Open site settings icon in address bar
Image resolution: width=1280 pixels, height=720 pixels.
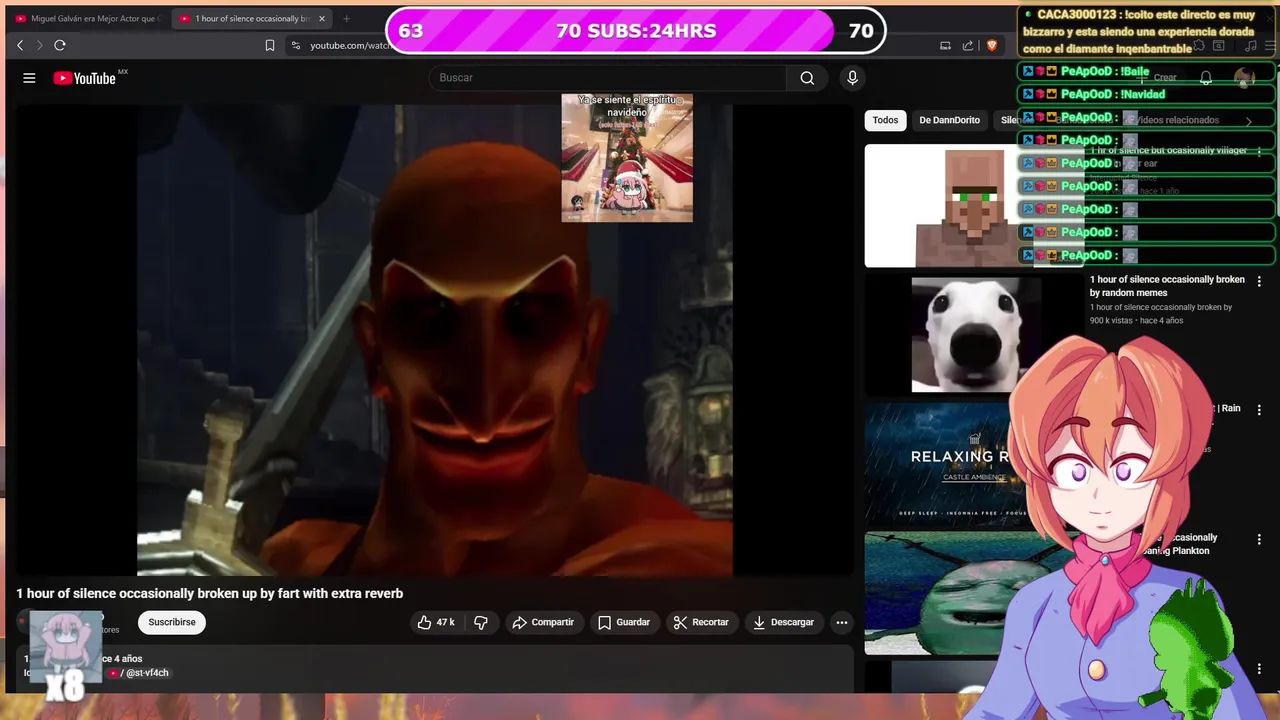295,45
